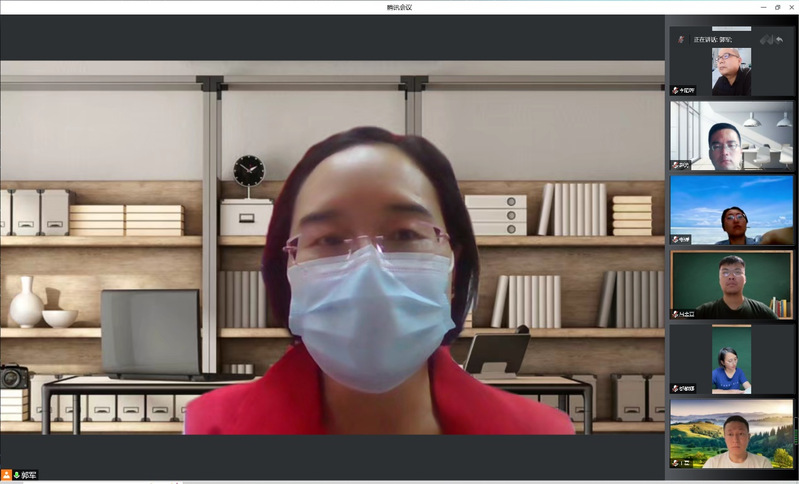Click the muted mic icon on blue-shirt woman tile
799x484 pixels.
[675, 389]
